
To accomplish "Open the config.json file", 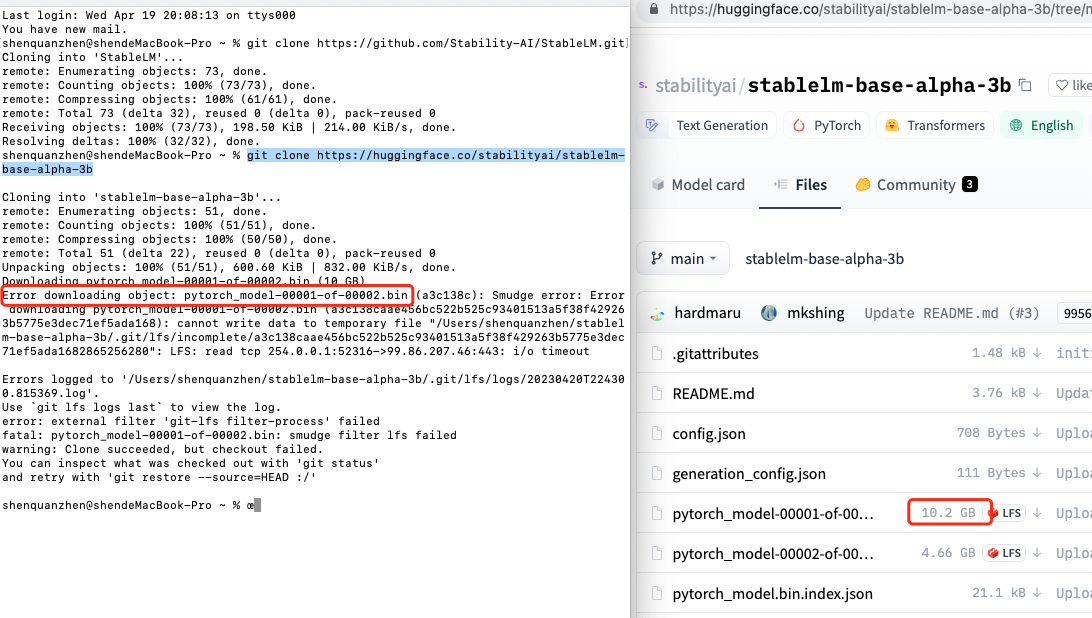I will (x=709, y=434).
